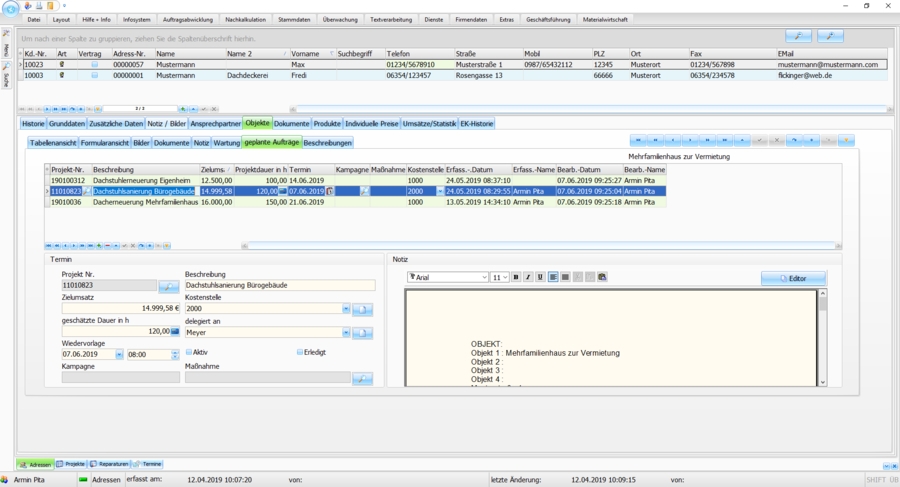This screenshot has width=900, height=487.
Task: Click the search icon next to Projekt Nr.
Action: pyautogui.click(x=169, y=287)
